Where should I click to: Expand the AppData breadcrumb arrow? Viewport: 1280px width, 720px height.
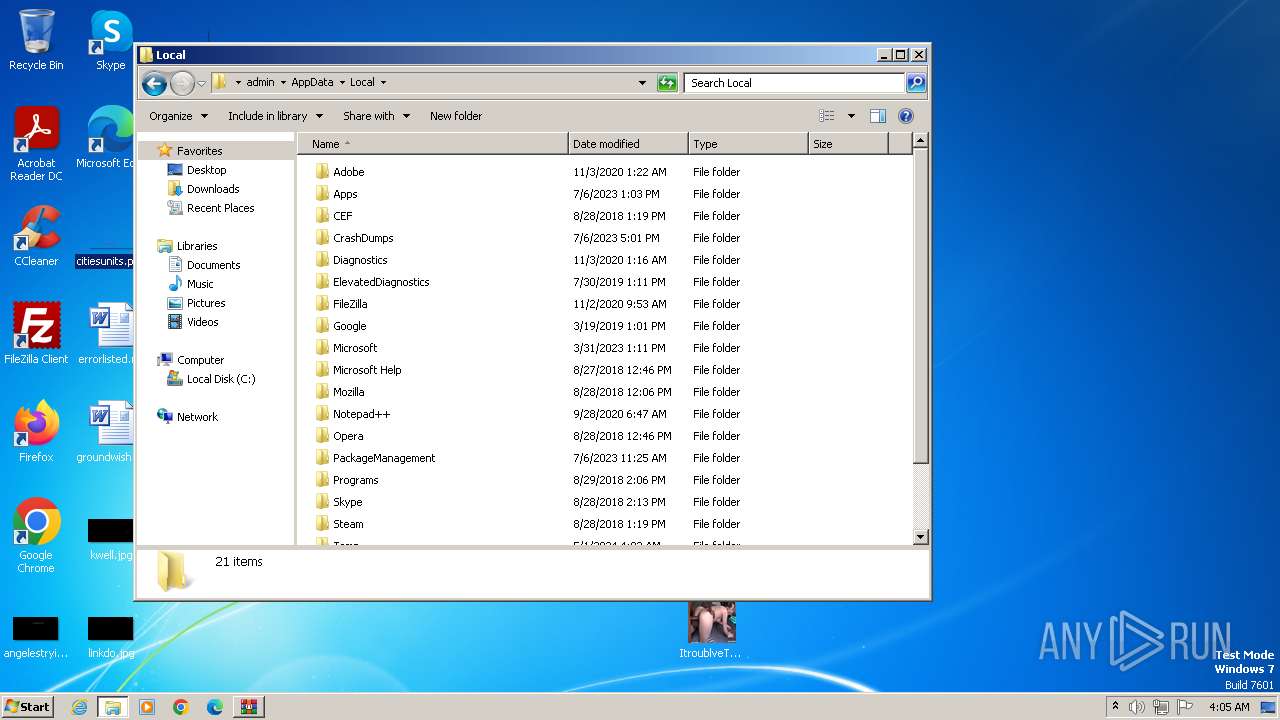click(342, 83)
